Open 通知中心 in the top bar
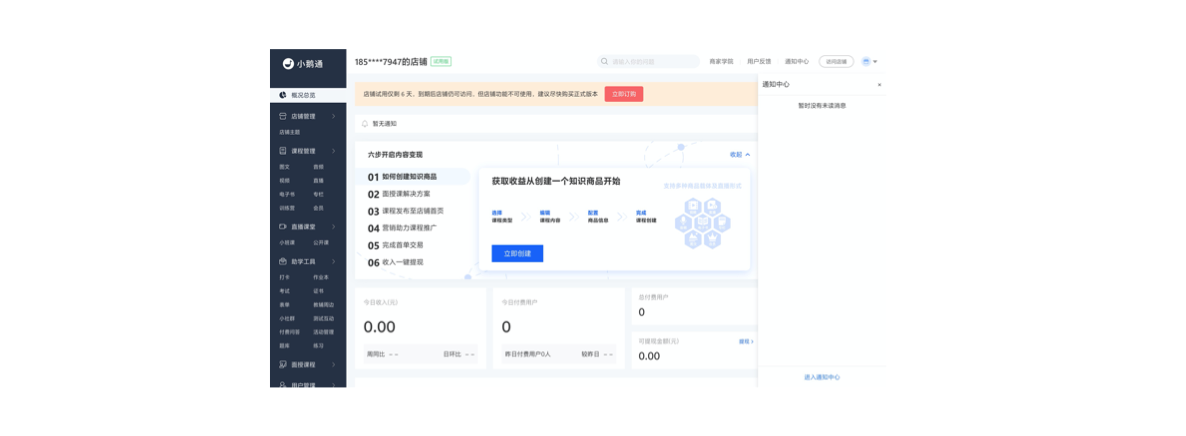Image resolution: width=1186 pixels, height=436 pixels. tap(796, 61)
